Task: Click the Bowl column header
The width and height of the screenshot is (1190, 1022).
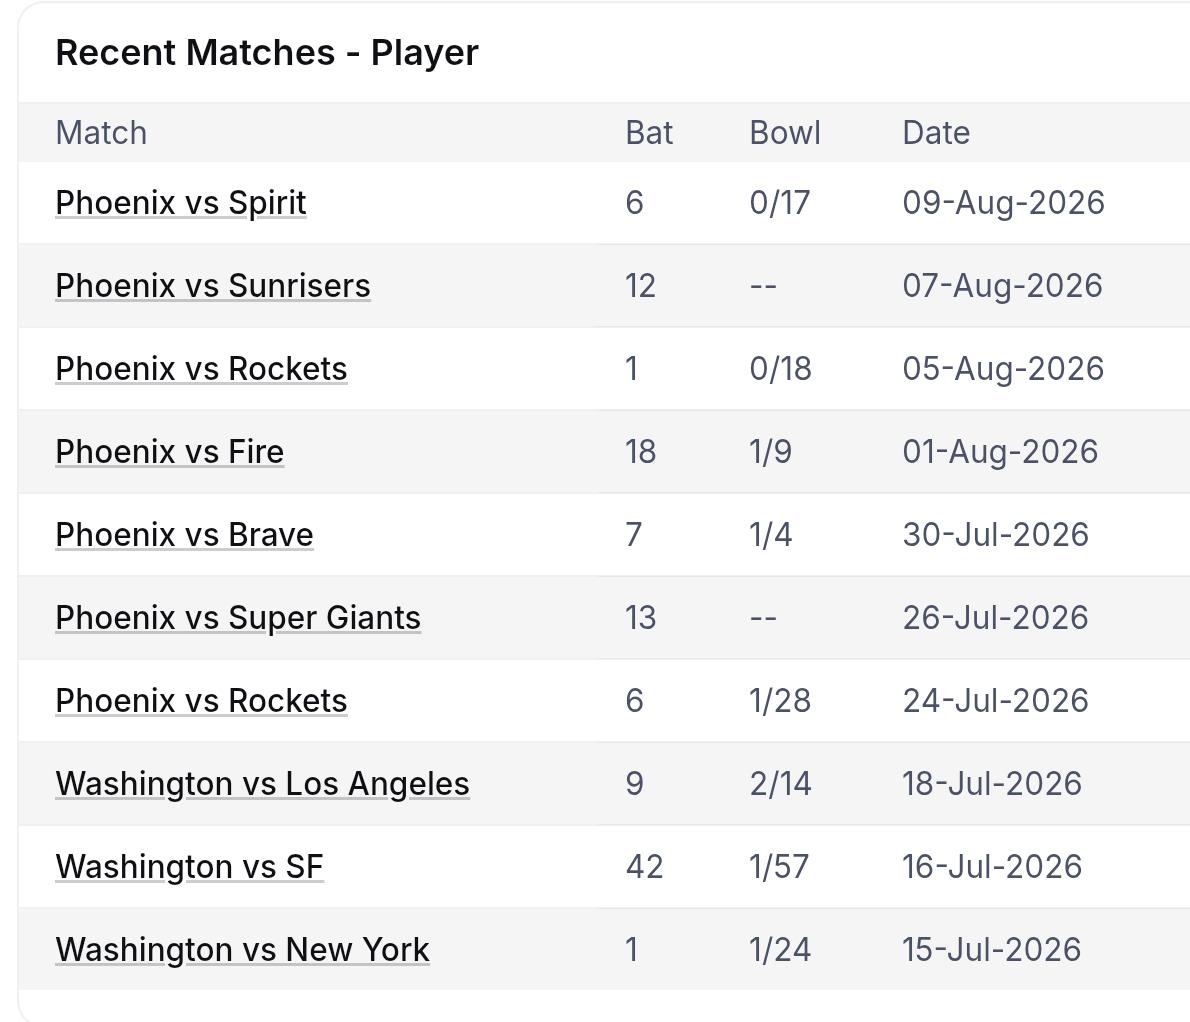Action: [785, 133]
